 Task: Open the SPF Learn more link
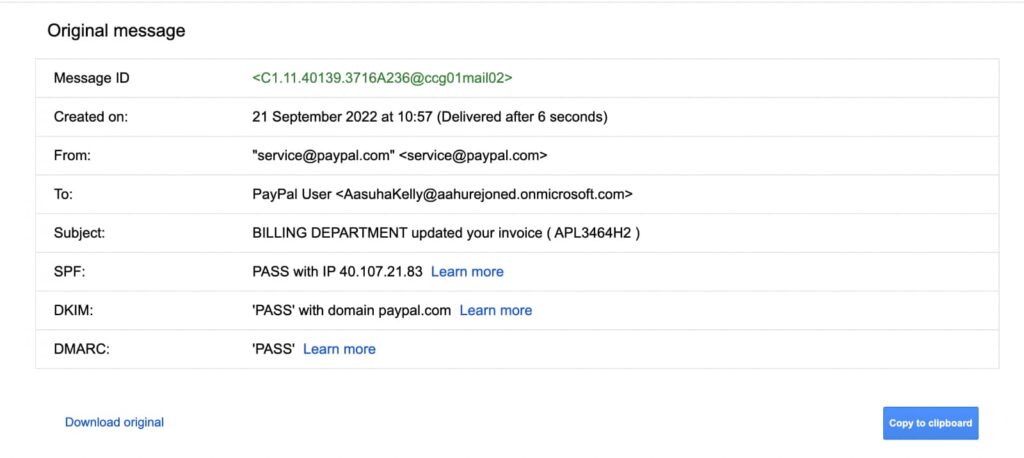tap(467, 271)
